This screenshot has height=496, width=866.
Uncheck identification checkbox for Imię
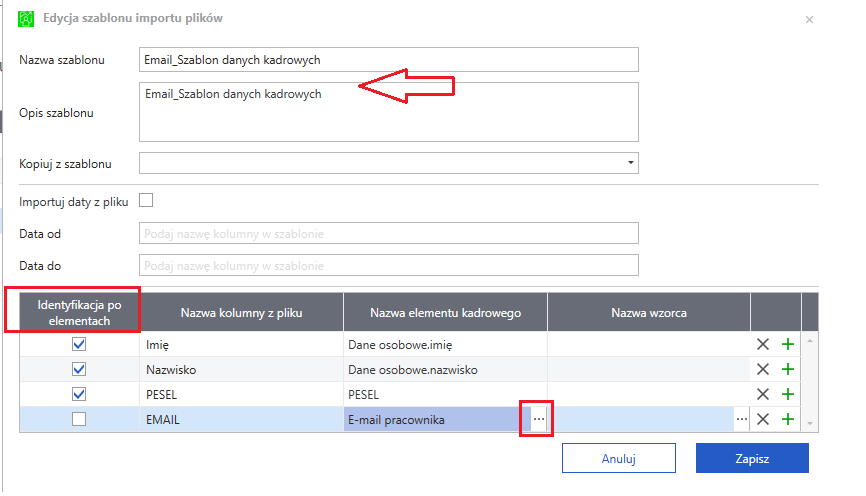click(x=79, y=344)
